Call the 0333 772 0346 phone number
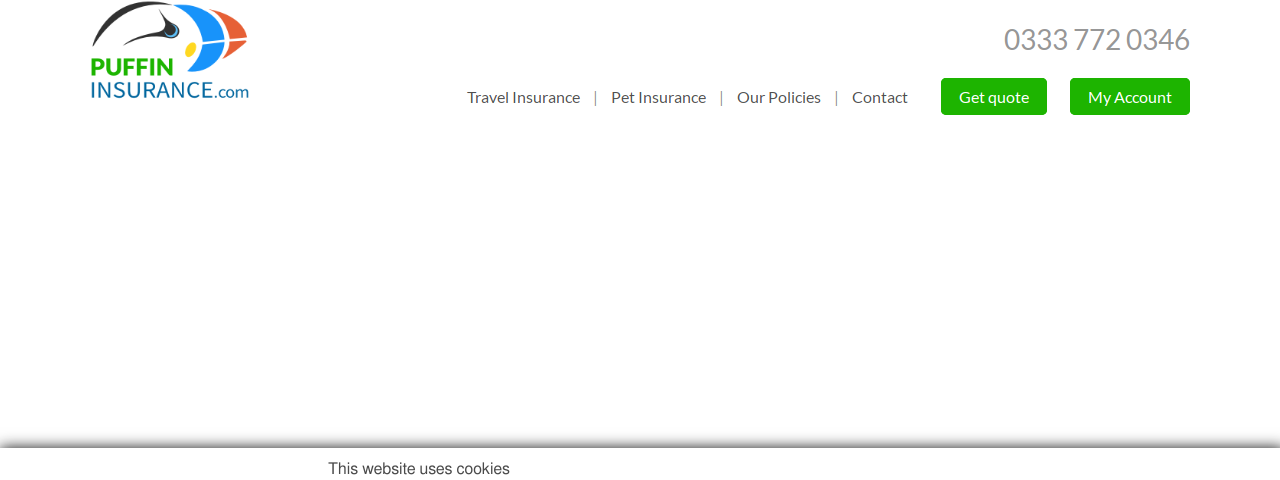1280x480 pixels. [x=1097, y=40]
